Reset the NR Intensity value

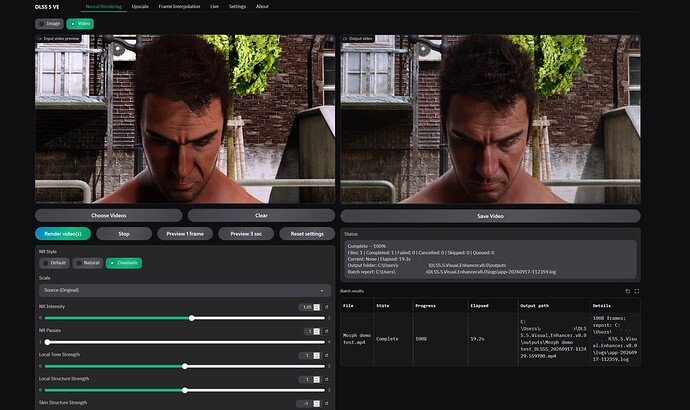coord(327,307)
